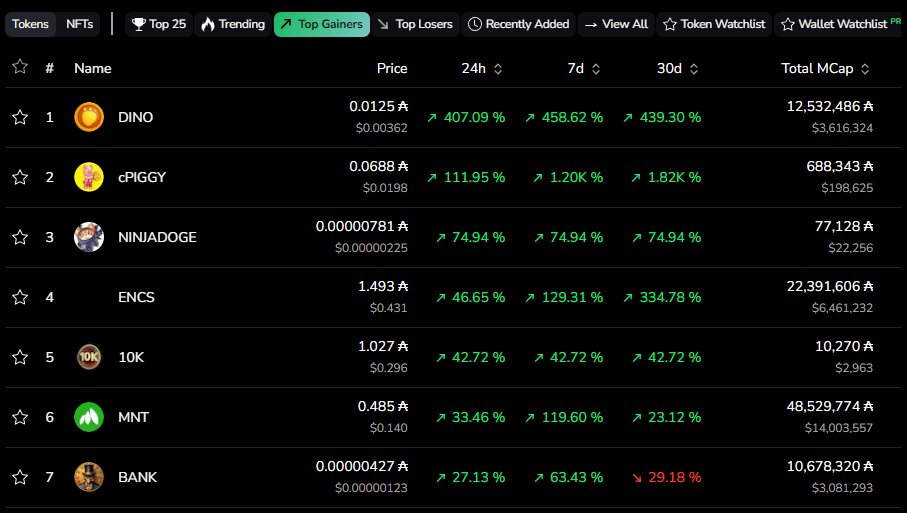Image resolution: width=907 pixels, height=513 pixels.
Task: Click MNT market cap 48,529,774
Action: pyautogui.click(x=830, y=407)
